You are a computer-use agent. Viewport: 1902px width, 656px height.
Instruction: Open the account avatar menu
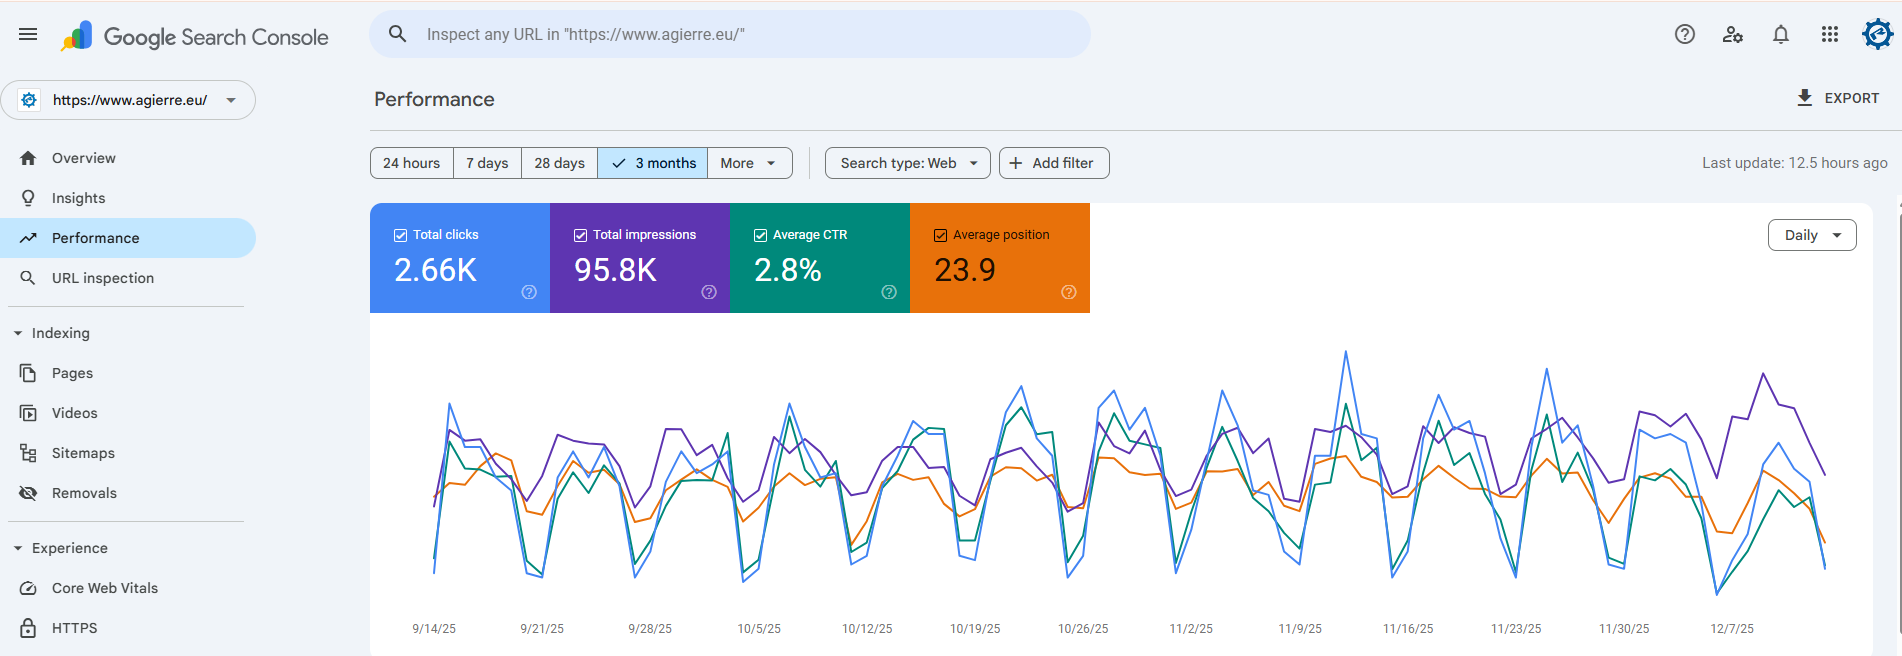pyautogui.click(x=1877, y=34)
